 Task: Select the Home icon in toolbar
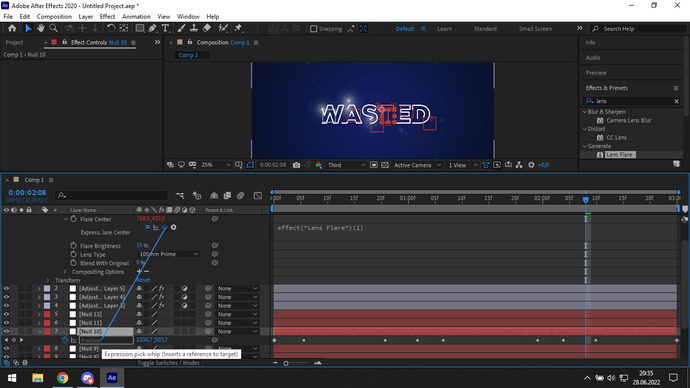pyautogui.click(x=12, y=29)
